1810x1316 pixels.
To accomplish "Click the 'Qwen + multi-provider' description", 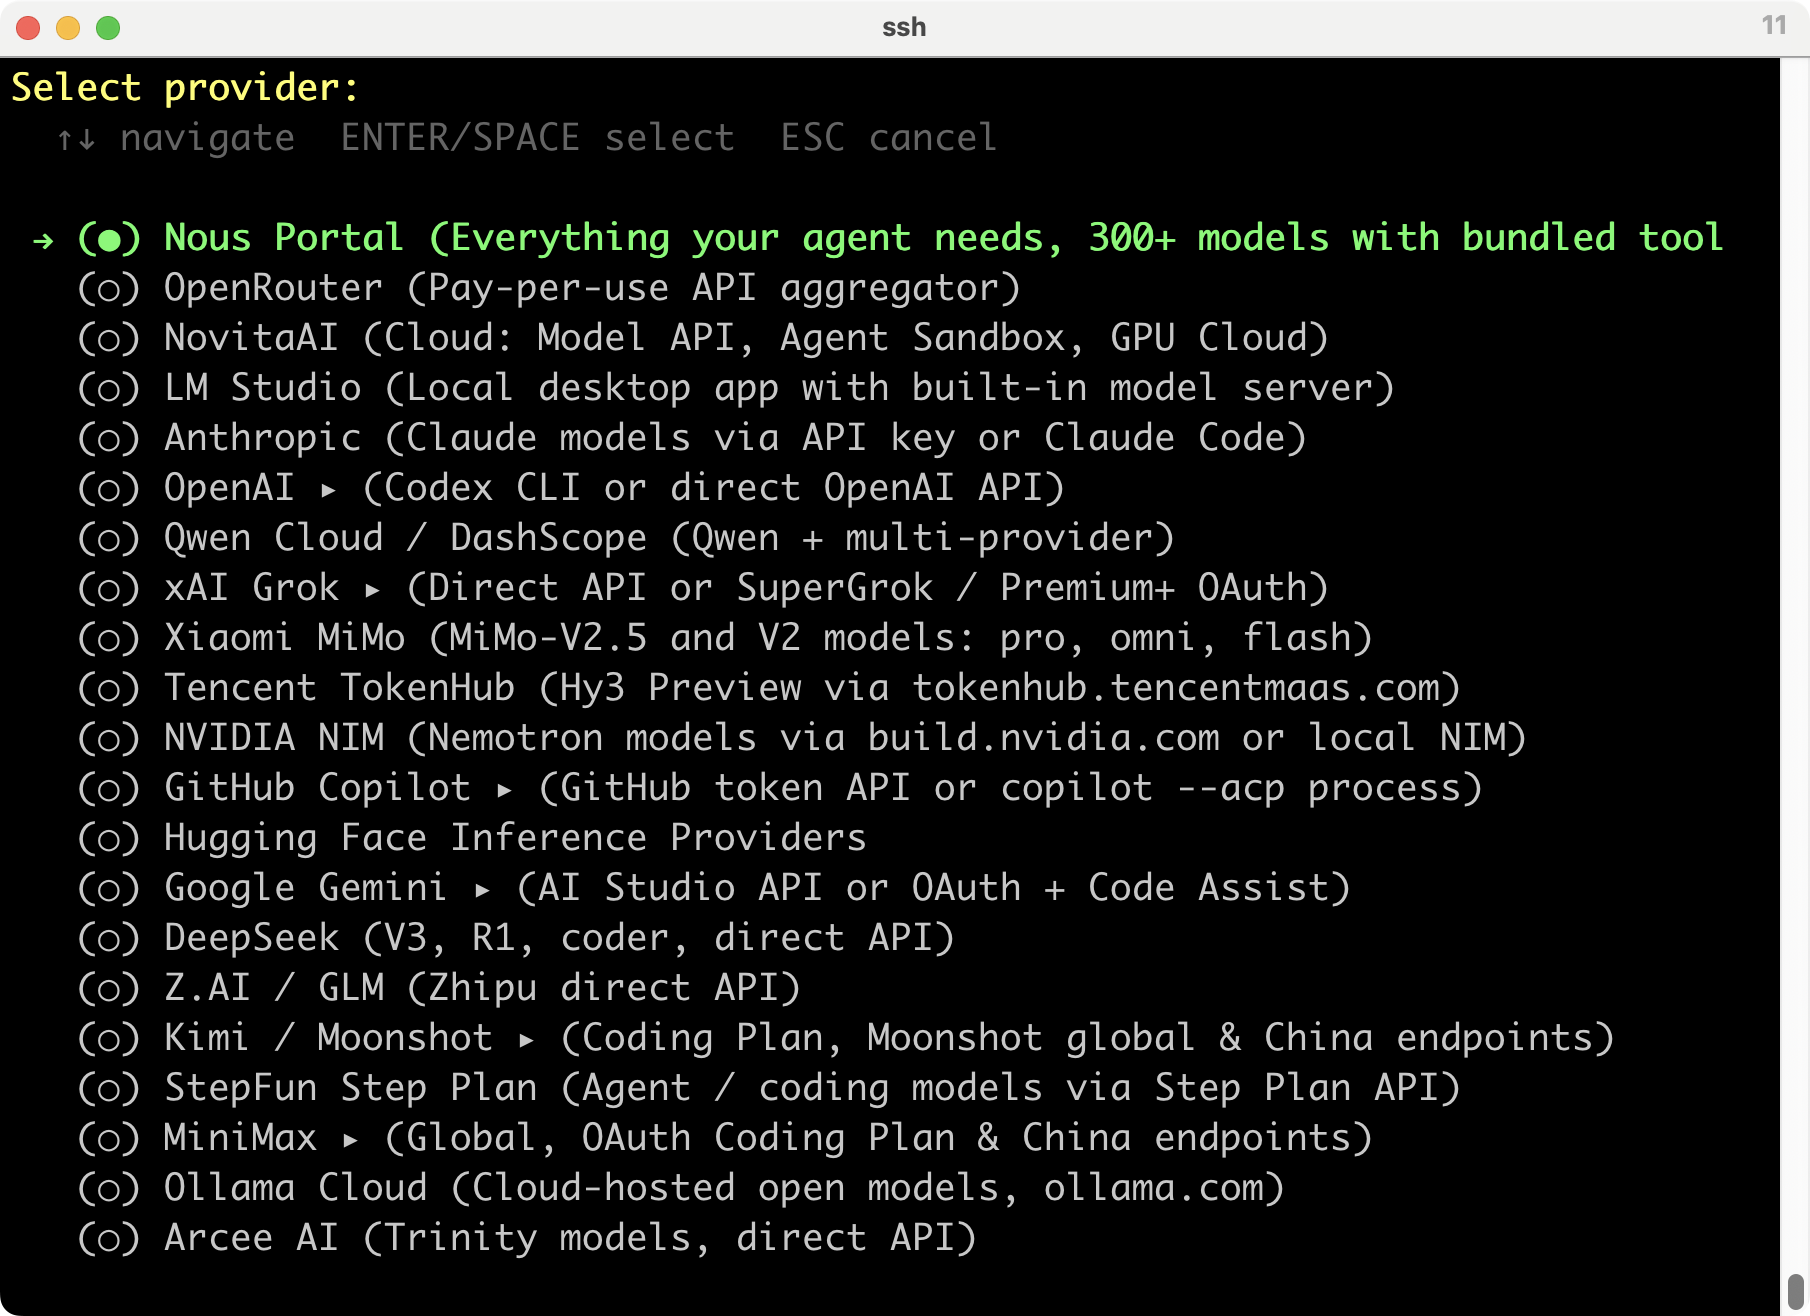I will [x=922, y=538].
